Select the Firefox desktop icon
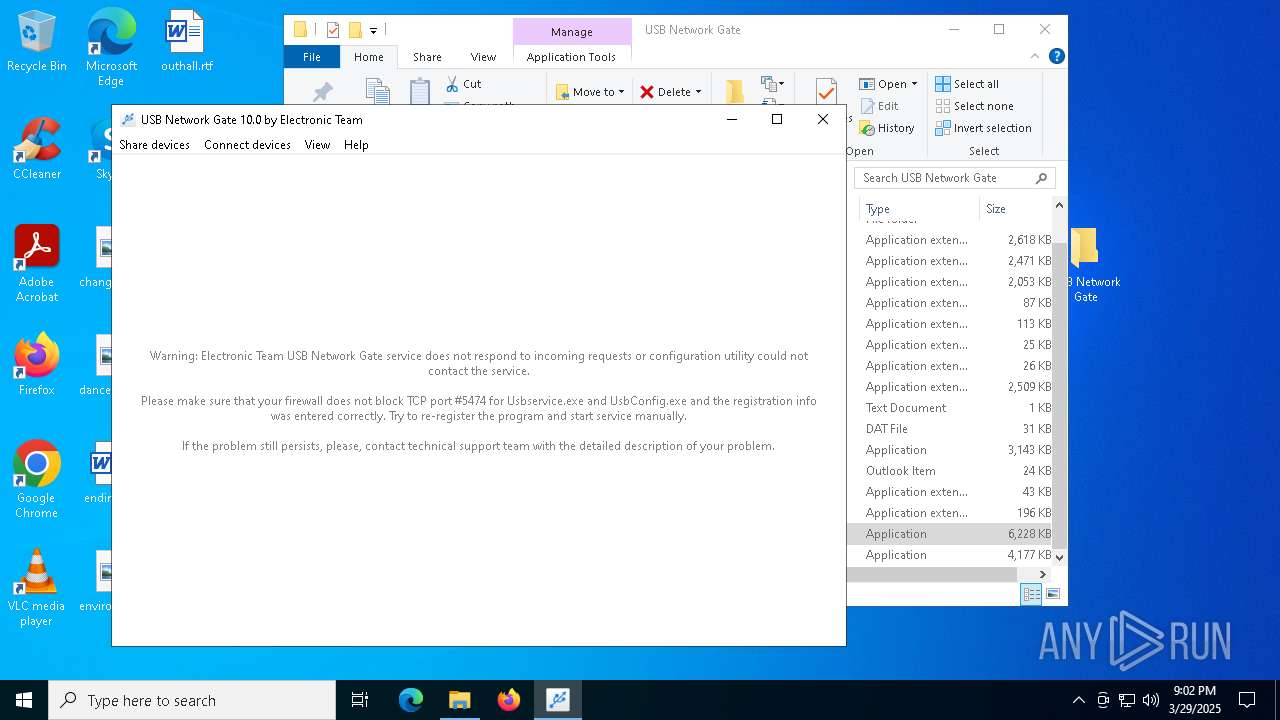The height and width of the screenshot is (720, 1280). 37,365
